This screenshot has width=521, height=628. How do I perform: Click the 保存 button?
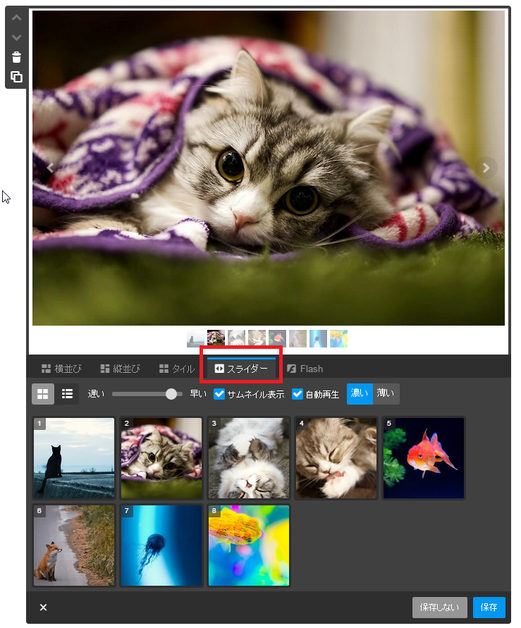point(489,608)
